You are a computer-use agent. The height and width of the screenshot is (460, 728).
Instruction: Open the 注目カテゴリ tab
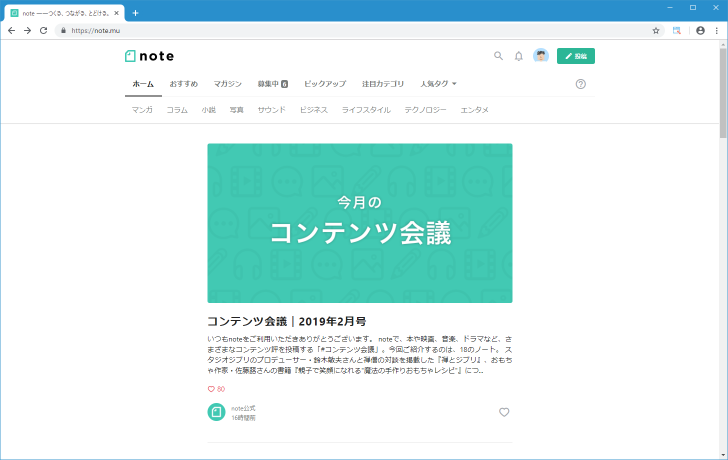[383, 84]
